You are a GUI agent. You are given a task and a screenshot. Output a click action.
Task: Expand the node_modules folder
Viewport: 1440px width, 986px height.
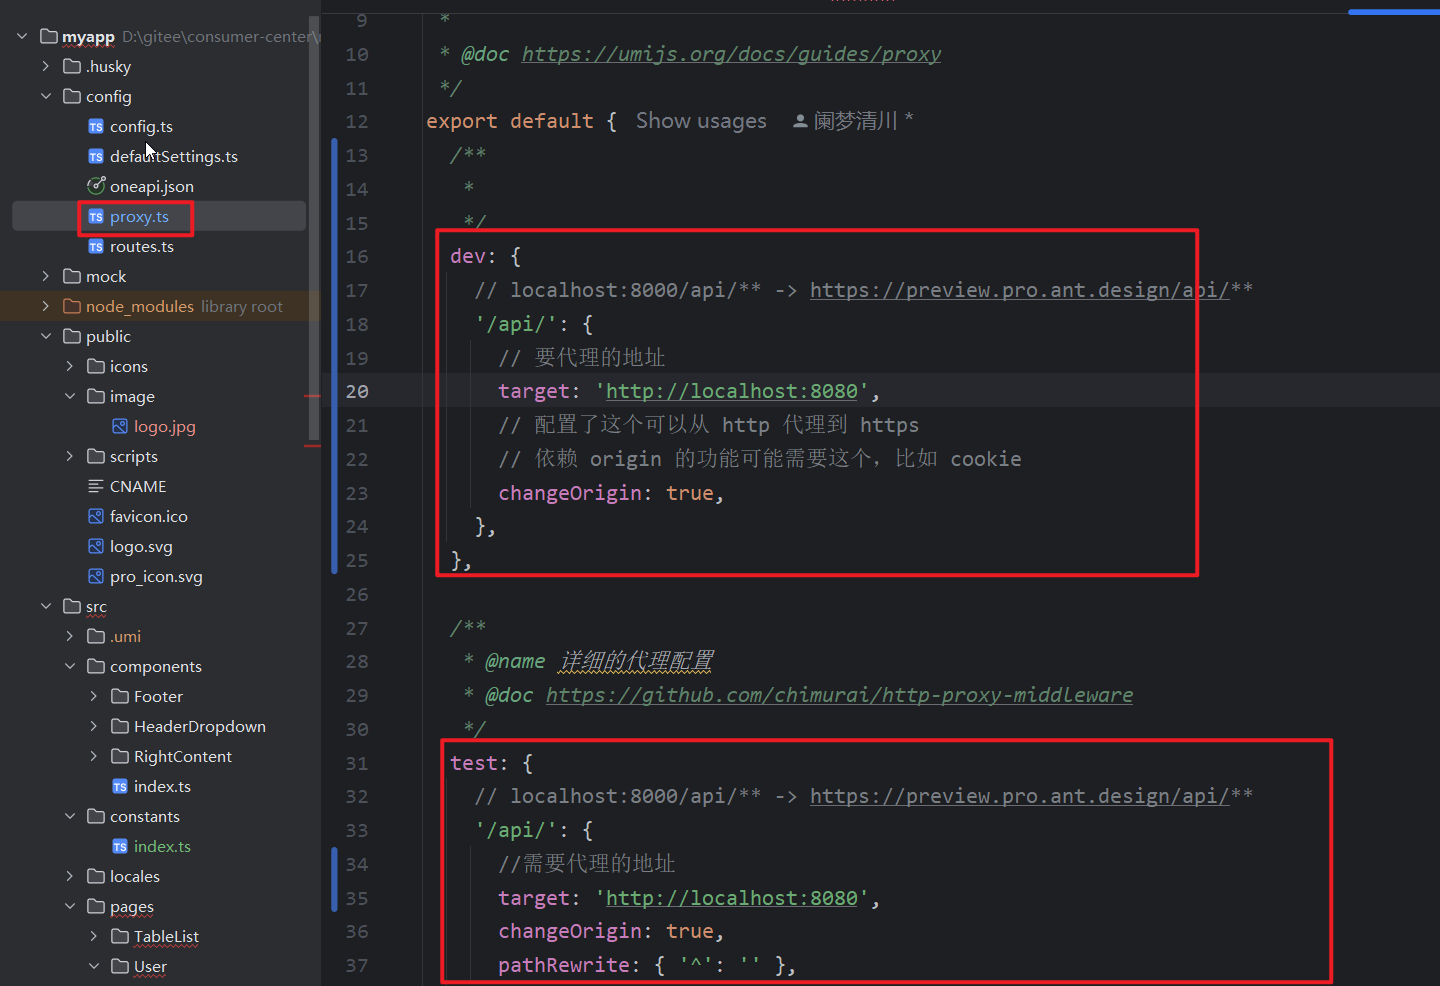click(x=46, y=307)
